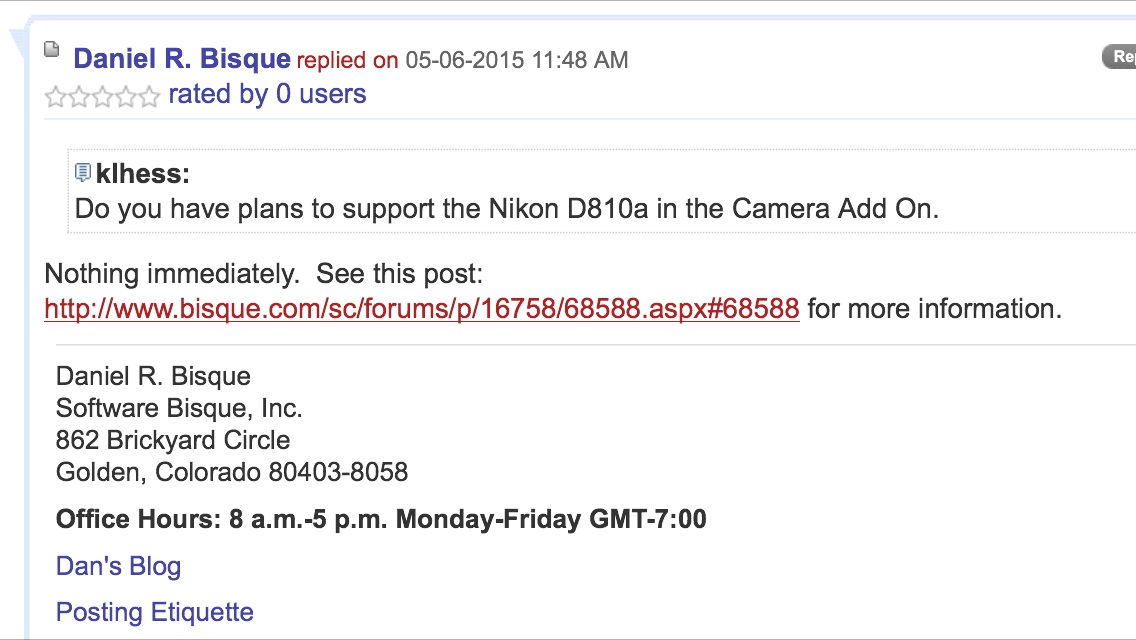Click the quoted Nikon D810a question text
1136x640 pixels.
(506, 210)
